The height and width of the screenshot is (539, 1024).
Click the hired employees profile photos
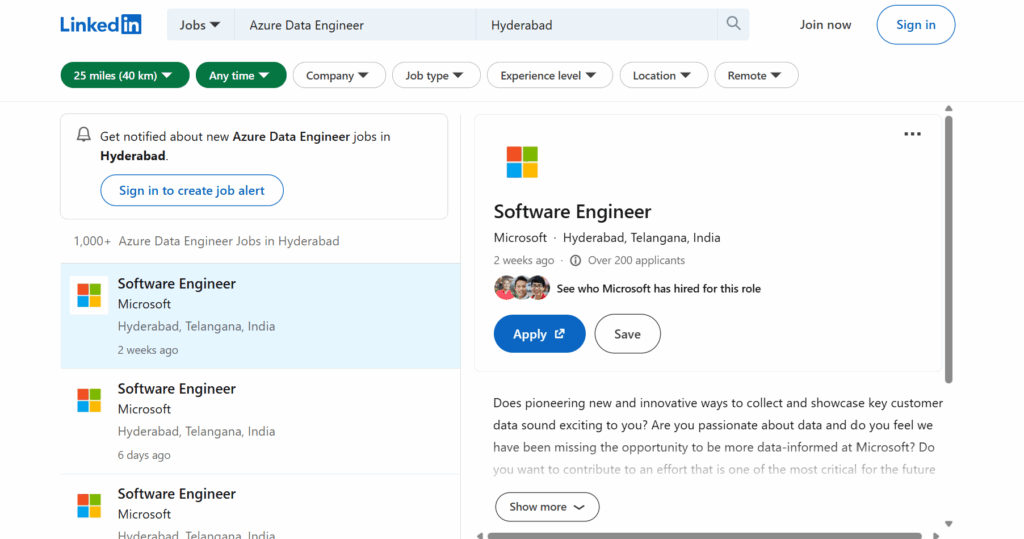(x=522, y=288)
